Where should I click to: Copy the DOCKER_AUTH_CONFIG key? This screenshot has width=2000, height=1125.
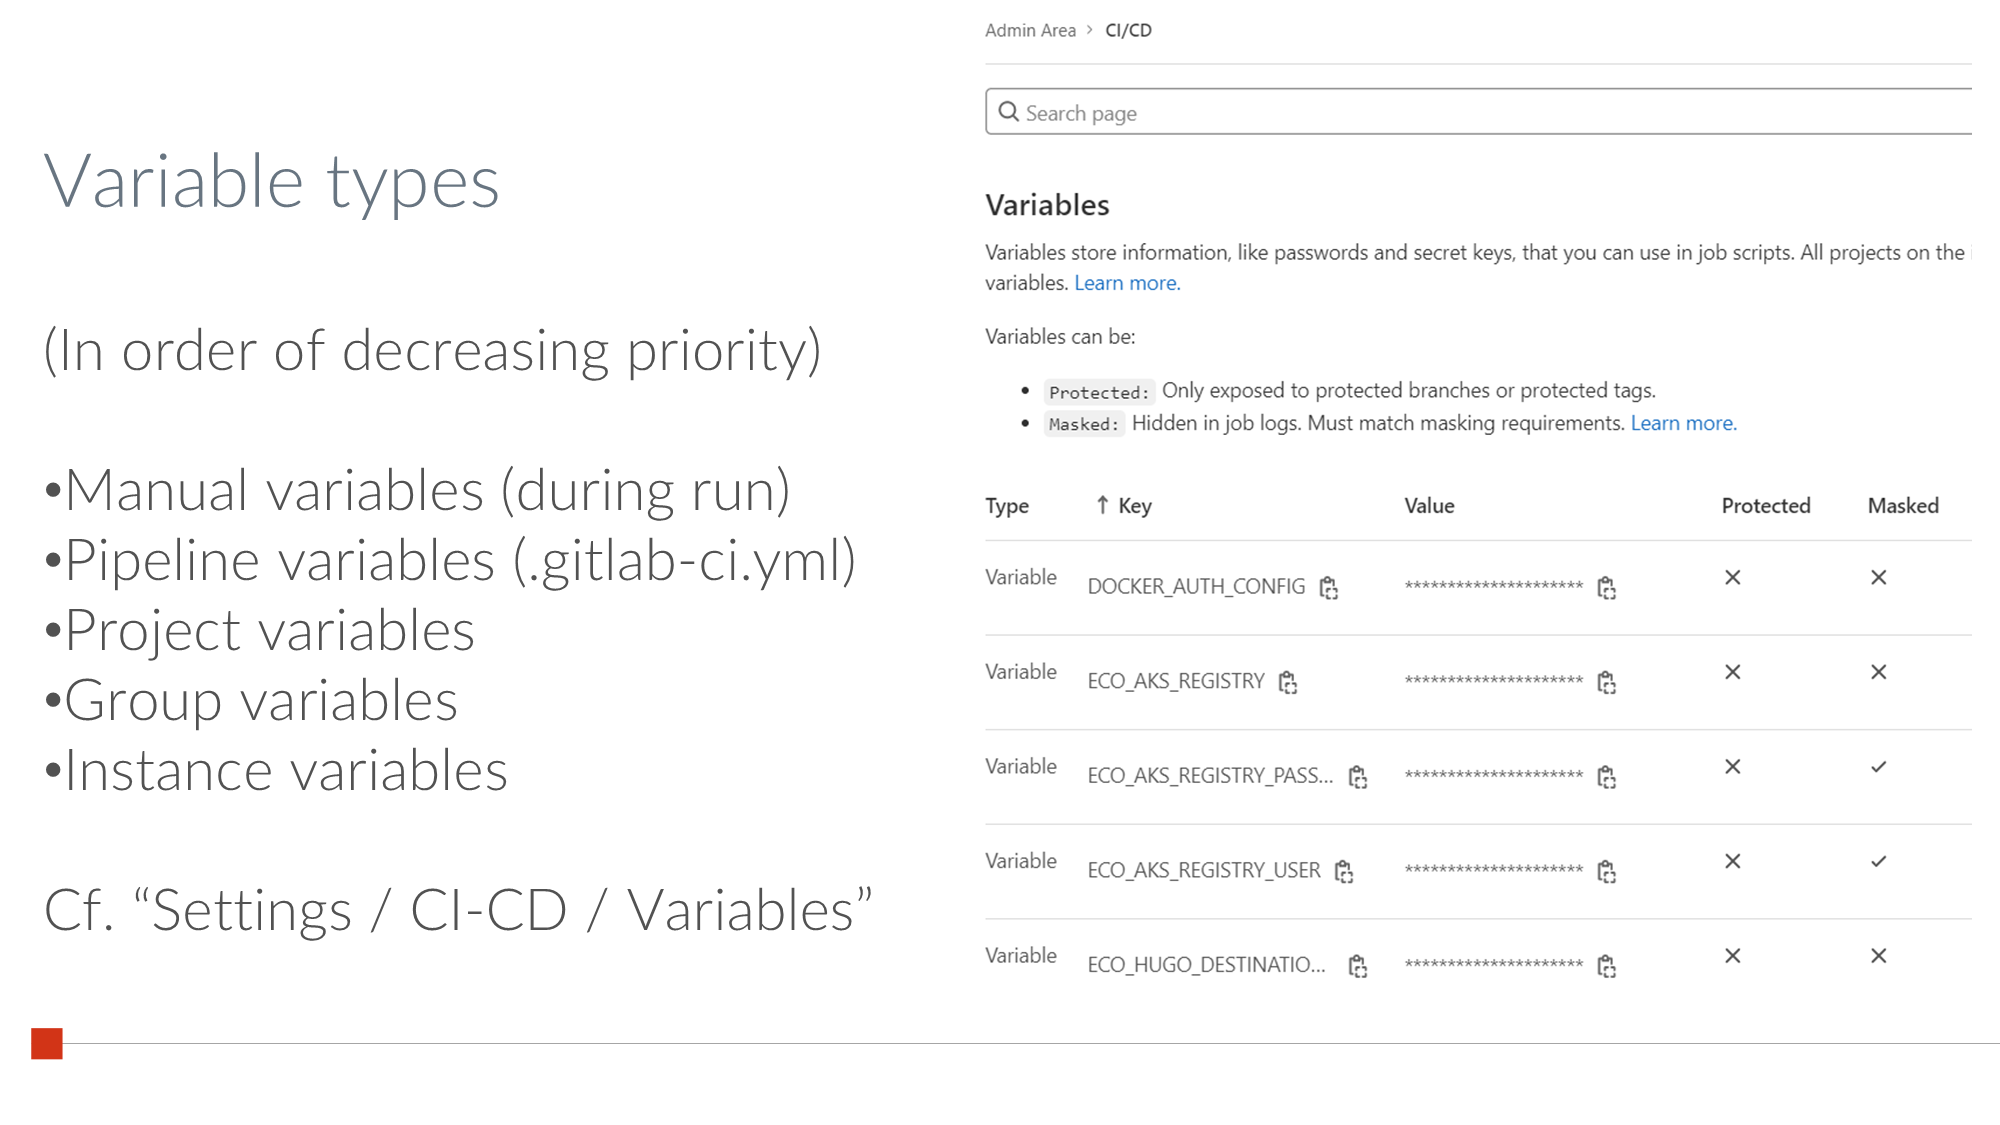click(1328, 588)
